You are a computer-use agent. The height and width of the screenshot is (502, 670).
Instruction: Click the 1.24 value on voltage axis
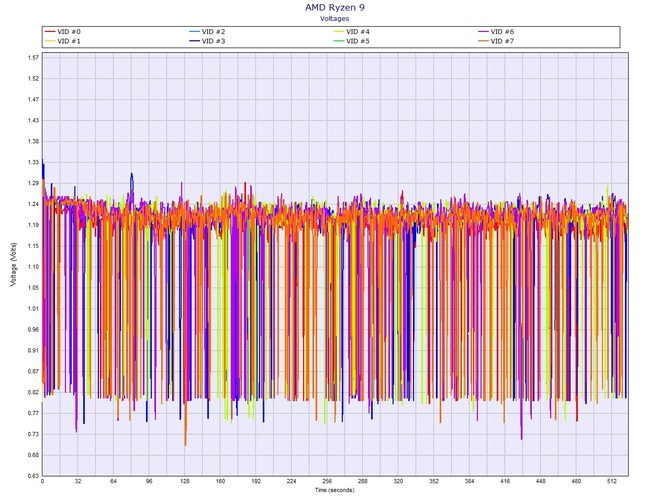[x=33, y=204]
